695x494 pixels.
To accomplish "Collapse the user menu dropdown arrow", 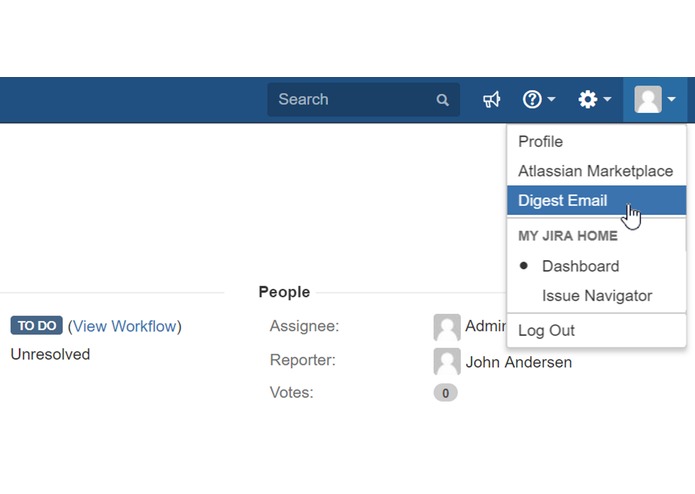I will 672,99.
